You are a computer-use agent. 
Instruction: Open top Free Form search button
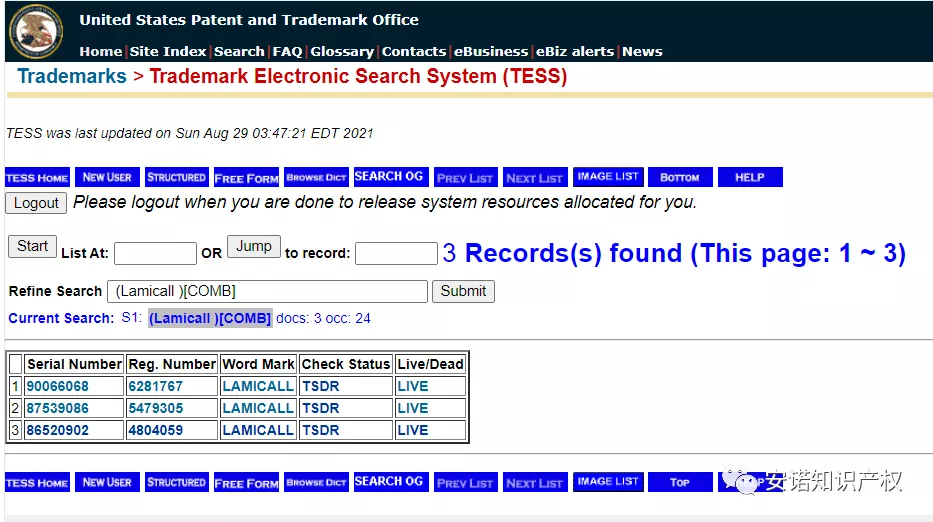pyautogui.click(x=246, y=177)
